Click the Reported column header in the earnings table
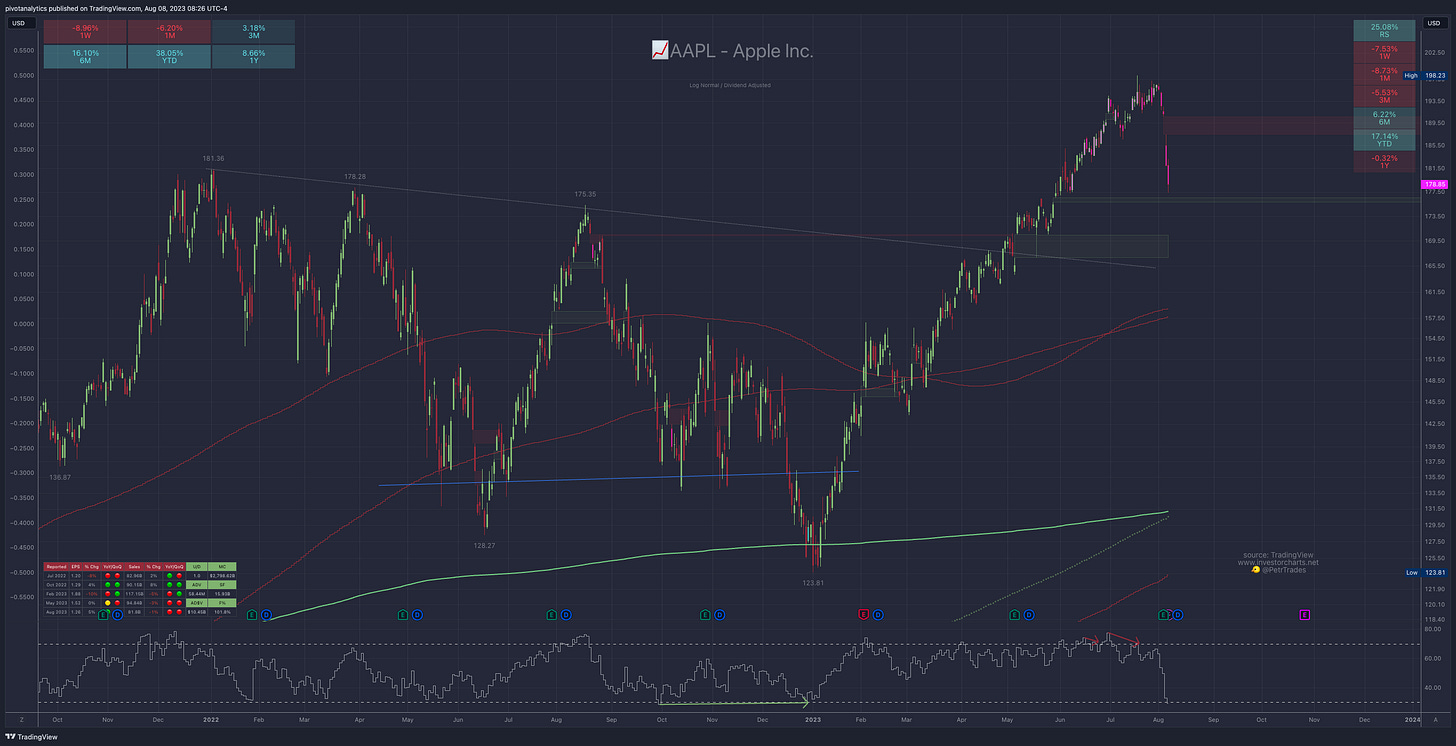This screenshot has width=1456, height=746. coord(55,566)
